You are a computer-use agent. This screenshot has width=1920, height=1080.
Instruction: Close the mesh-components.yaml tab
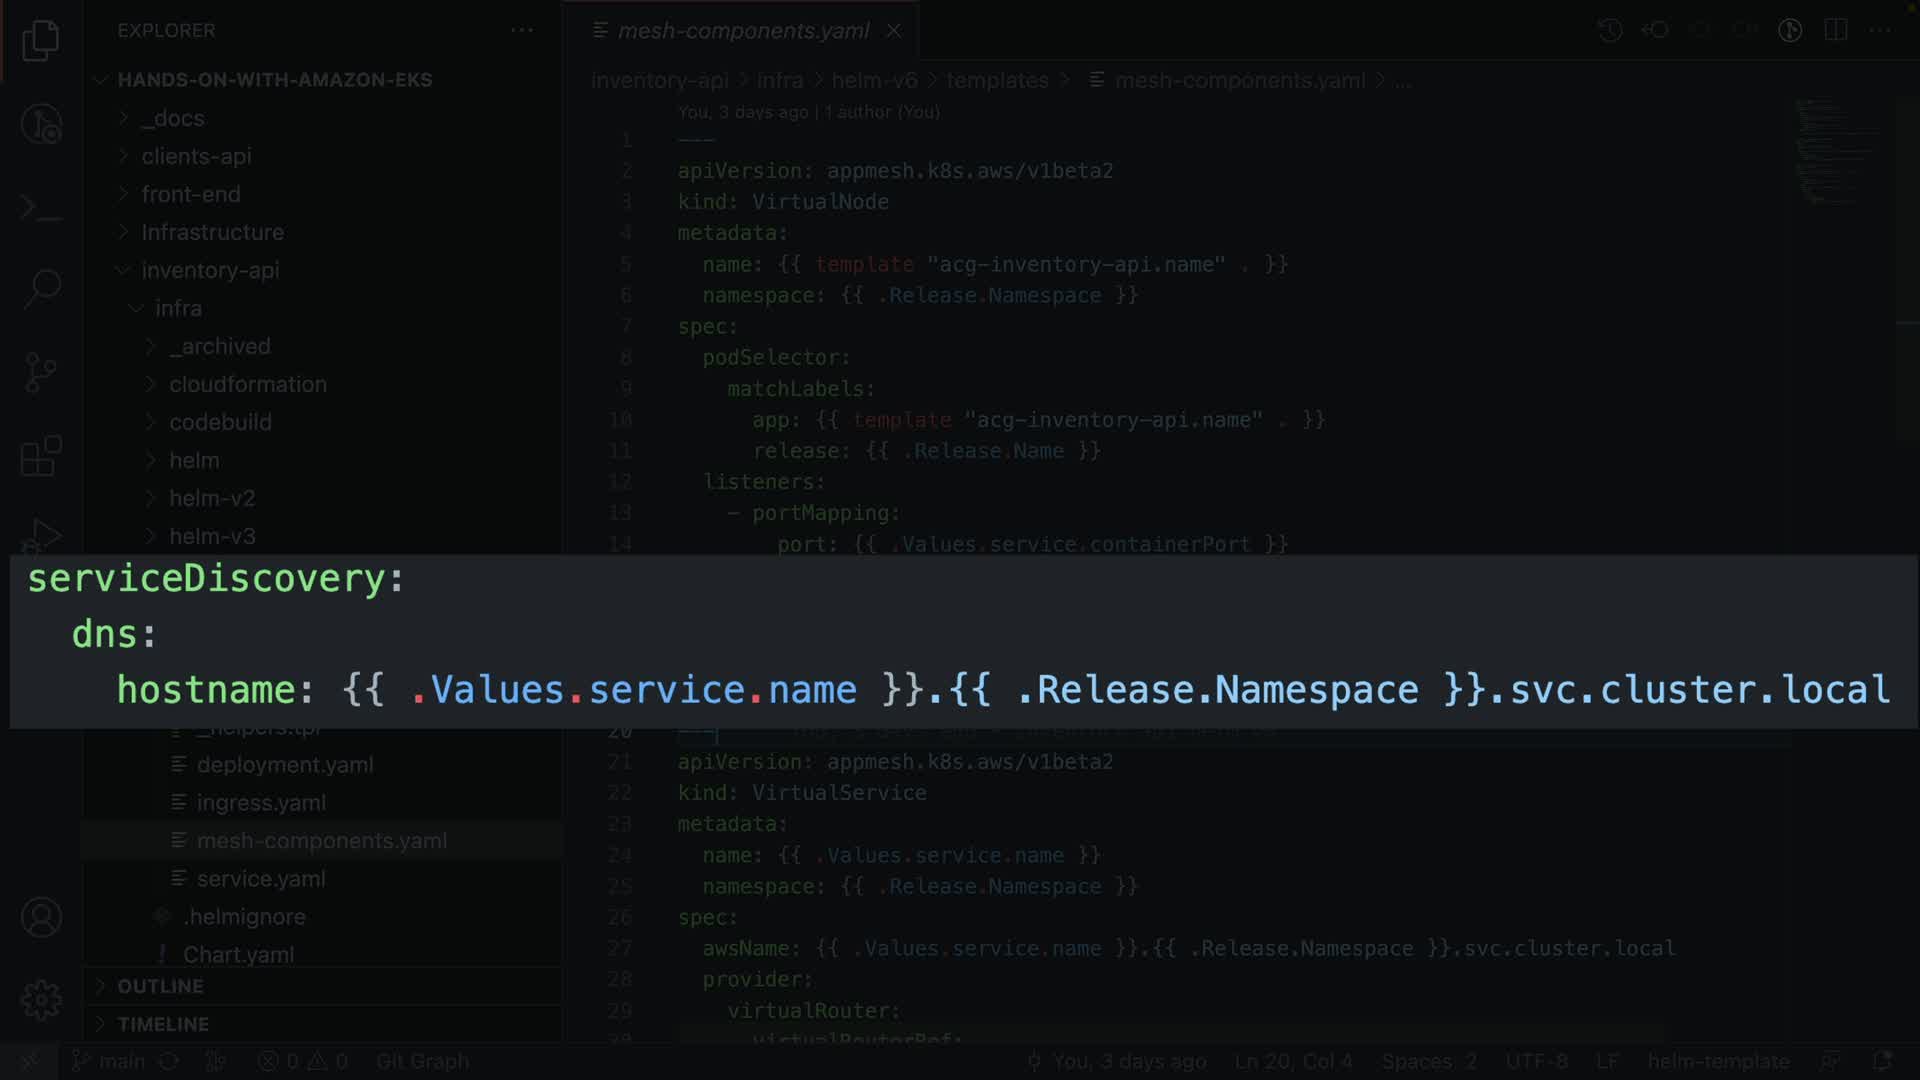click(x=894, y=31)
